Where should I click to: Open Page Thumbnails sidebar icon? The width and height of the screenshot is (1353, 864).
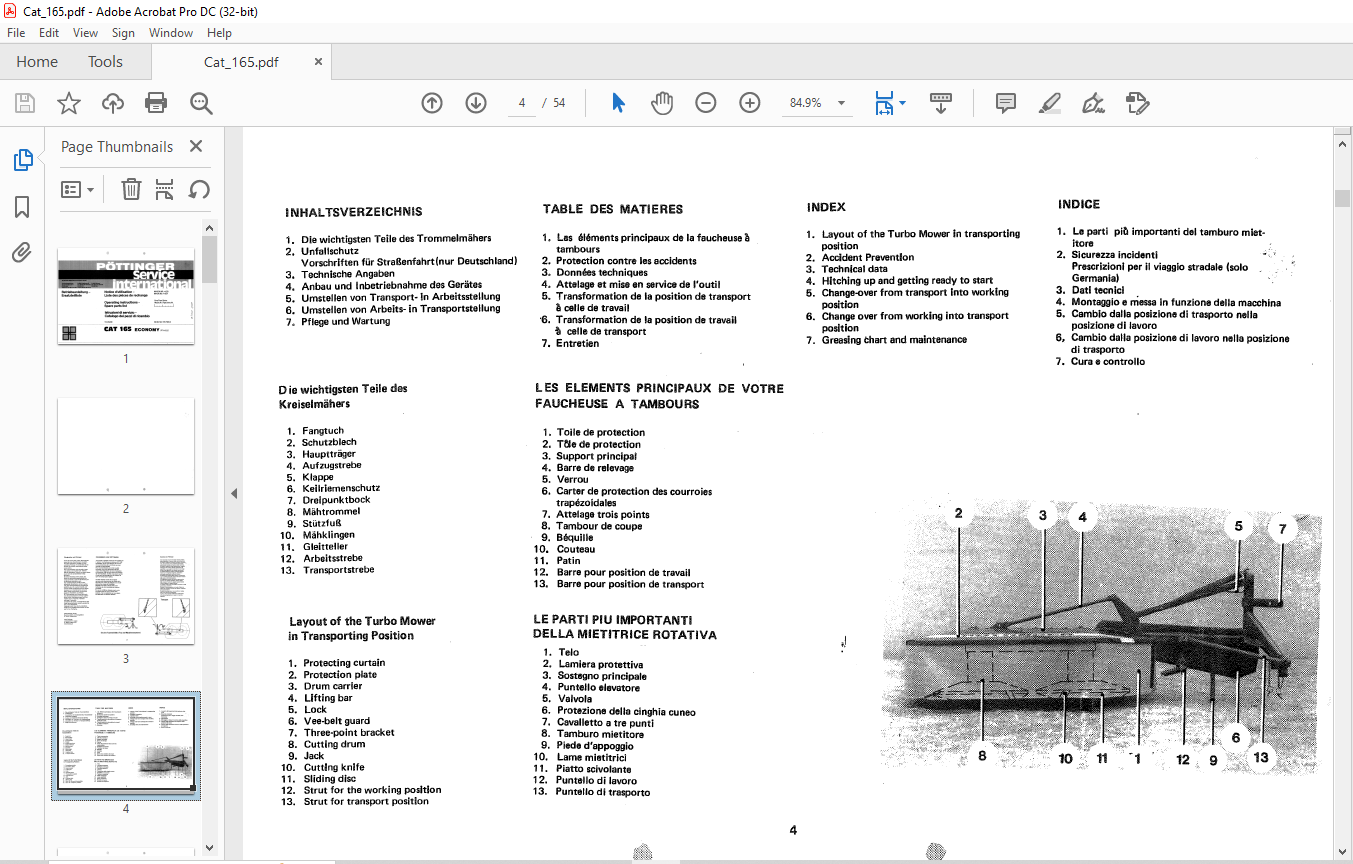(22, 160)
